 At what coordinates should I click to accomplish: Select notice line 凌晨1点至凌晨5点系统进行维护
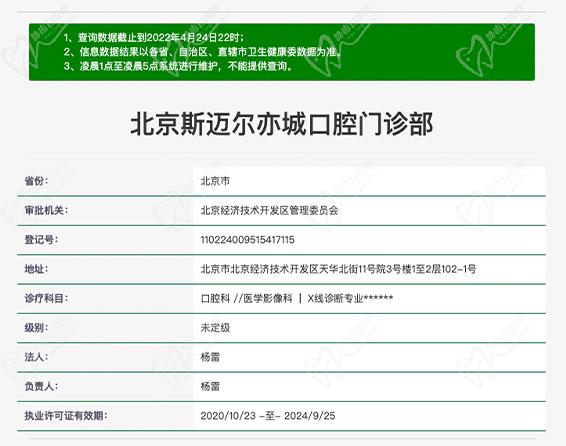pos(178,66)
